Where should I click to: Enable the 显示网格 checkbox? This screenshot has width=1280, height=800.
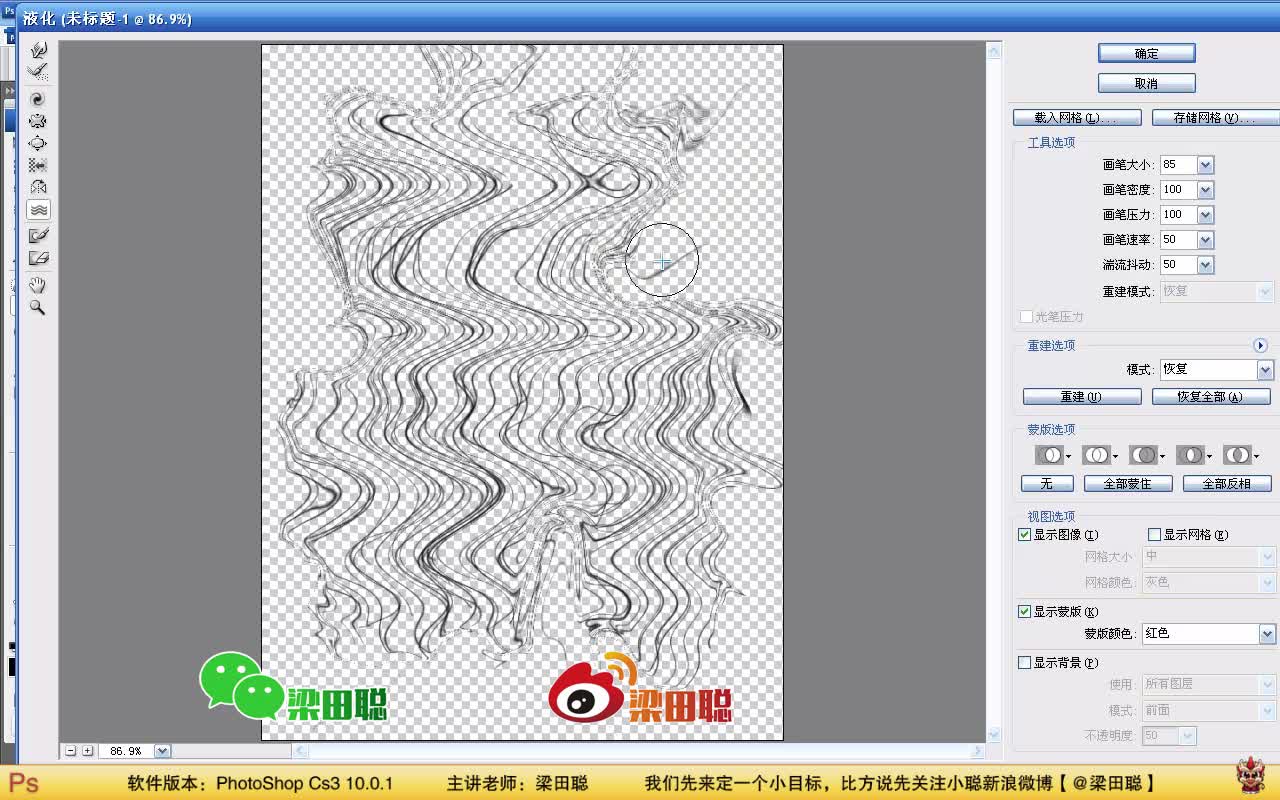point(1155,534)
